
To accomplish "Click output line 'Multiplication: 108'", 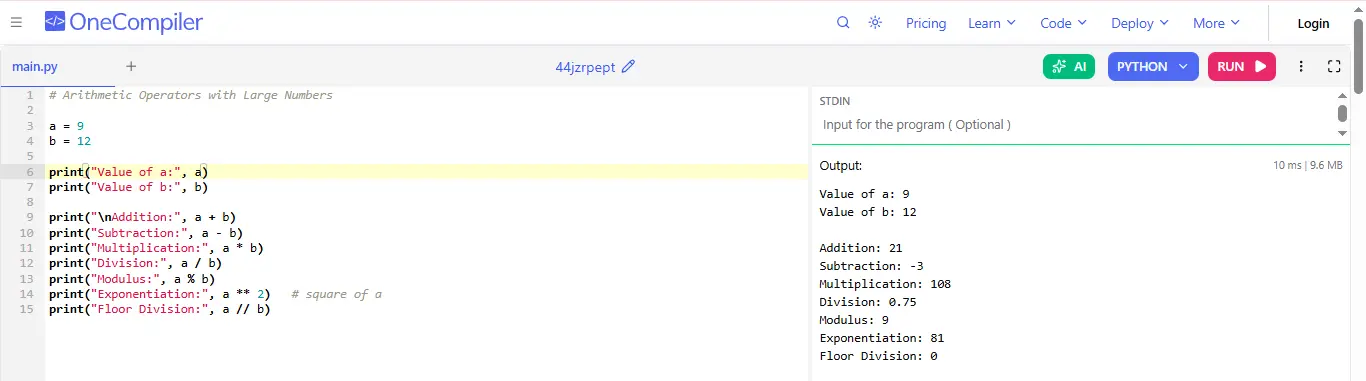I will (885, 284).
